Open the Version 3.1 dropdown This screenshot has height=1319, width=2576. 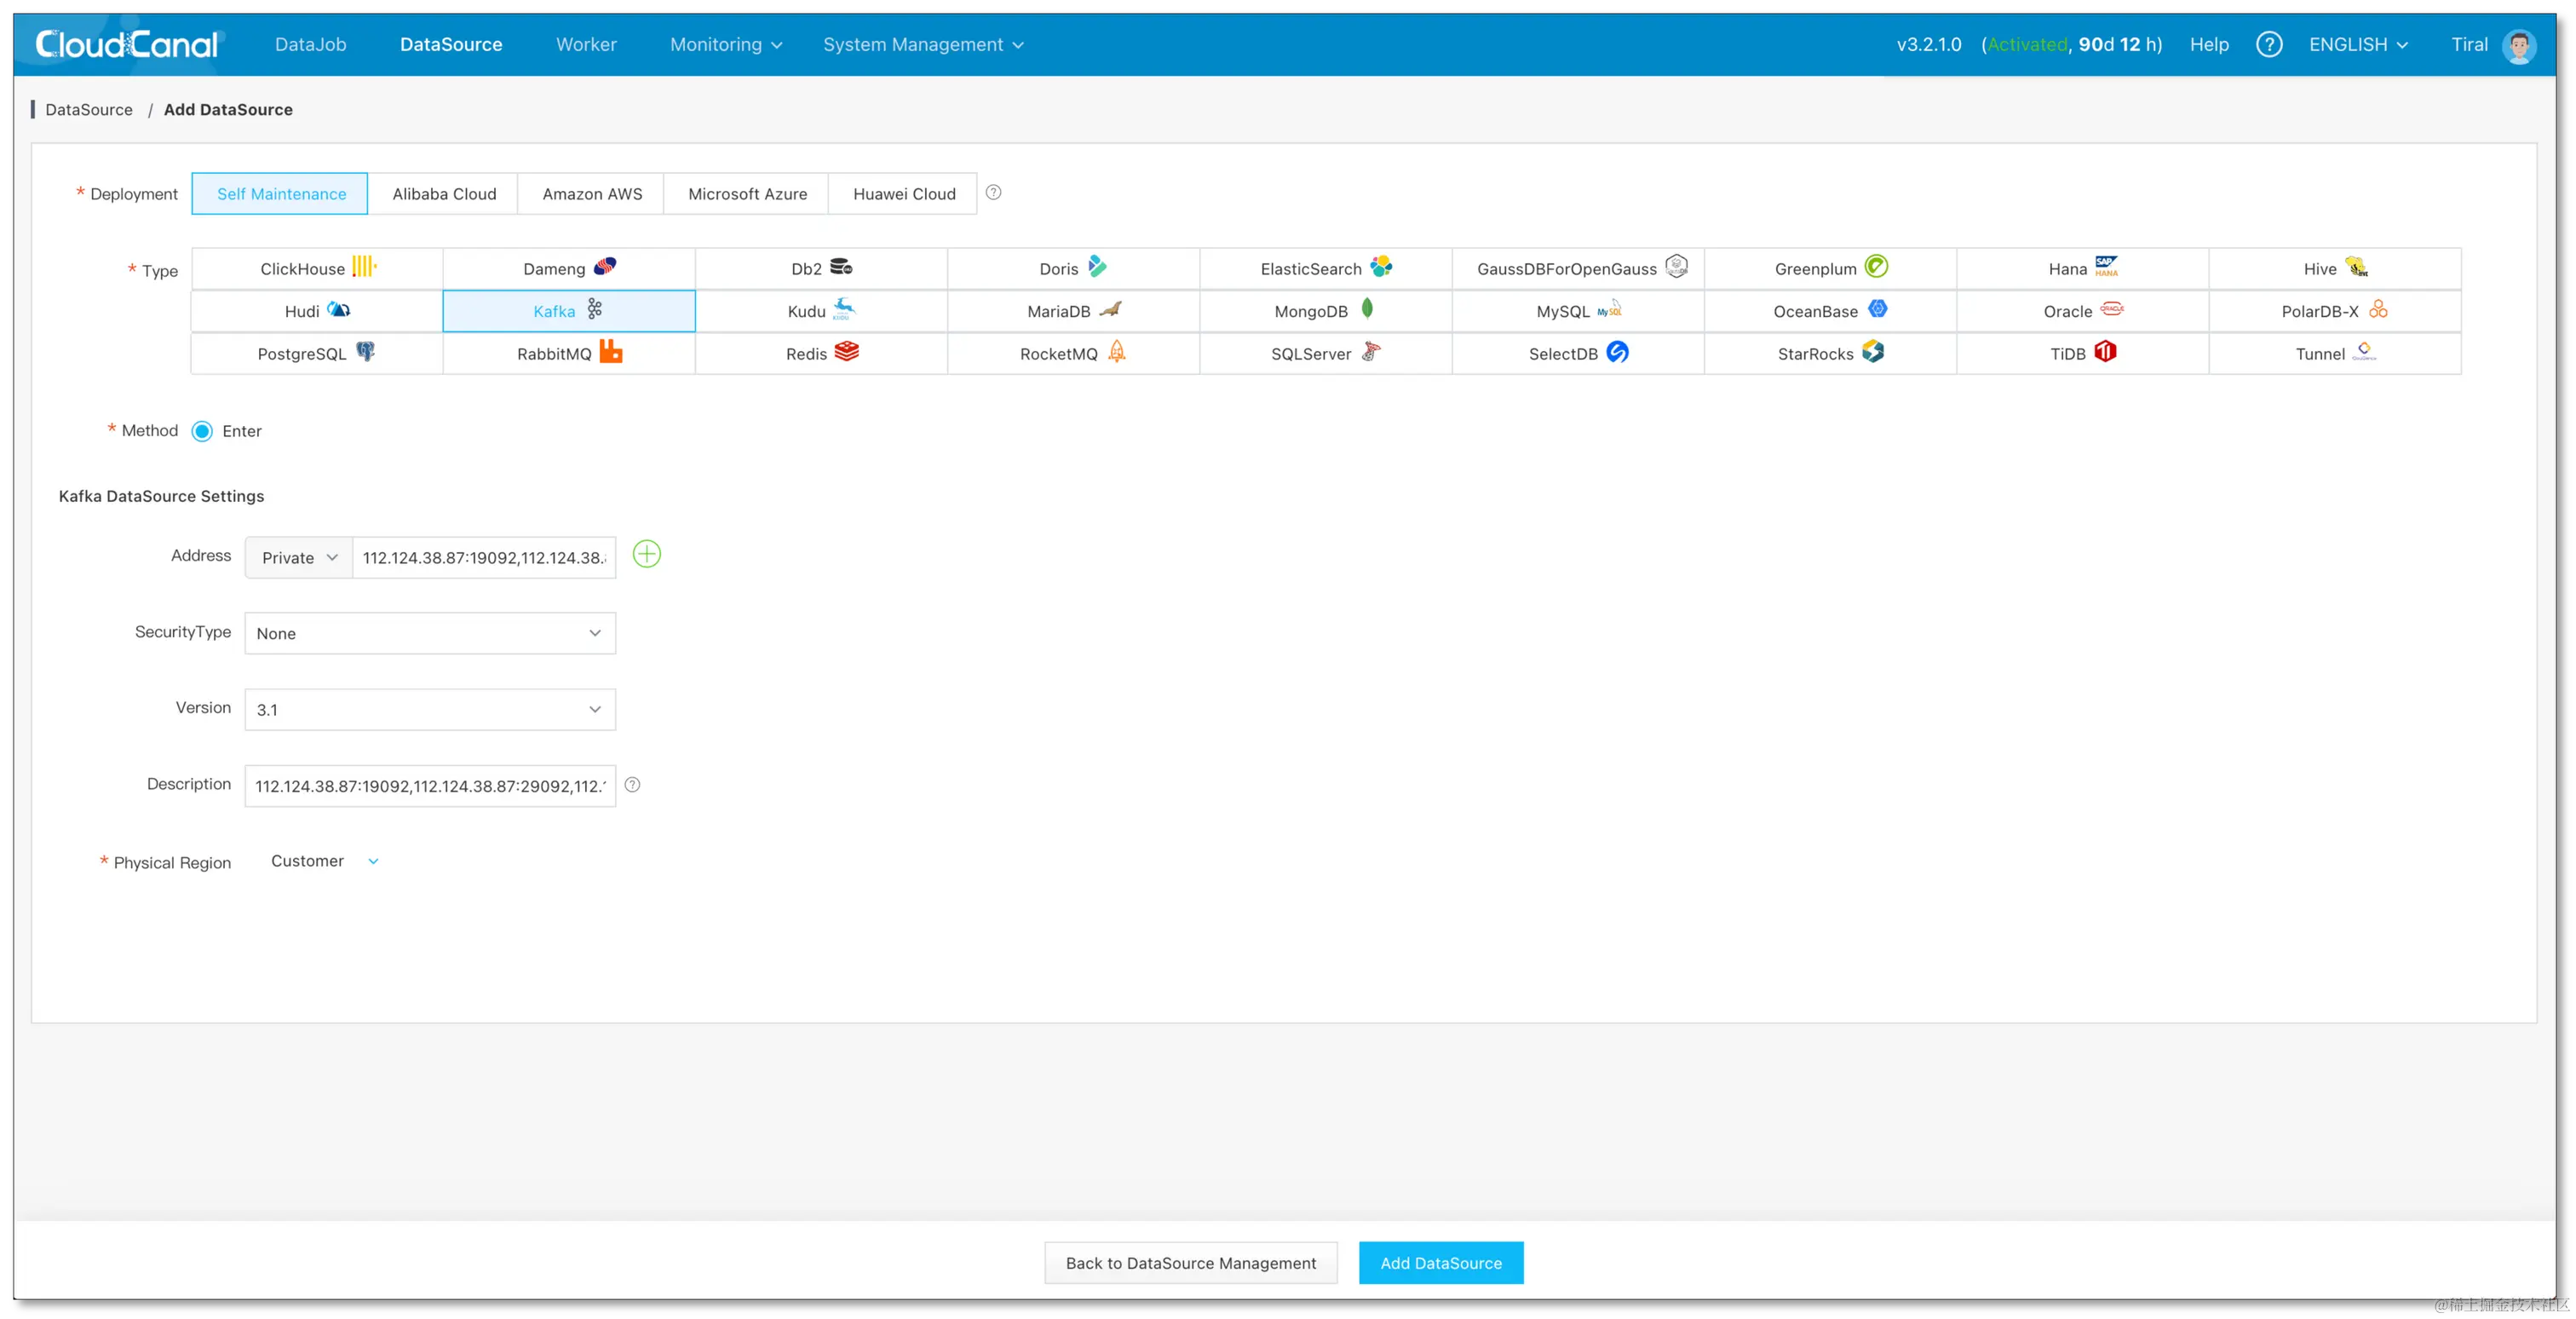(x=430, y=709)
